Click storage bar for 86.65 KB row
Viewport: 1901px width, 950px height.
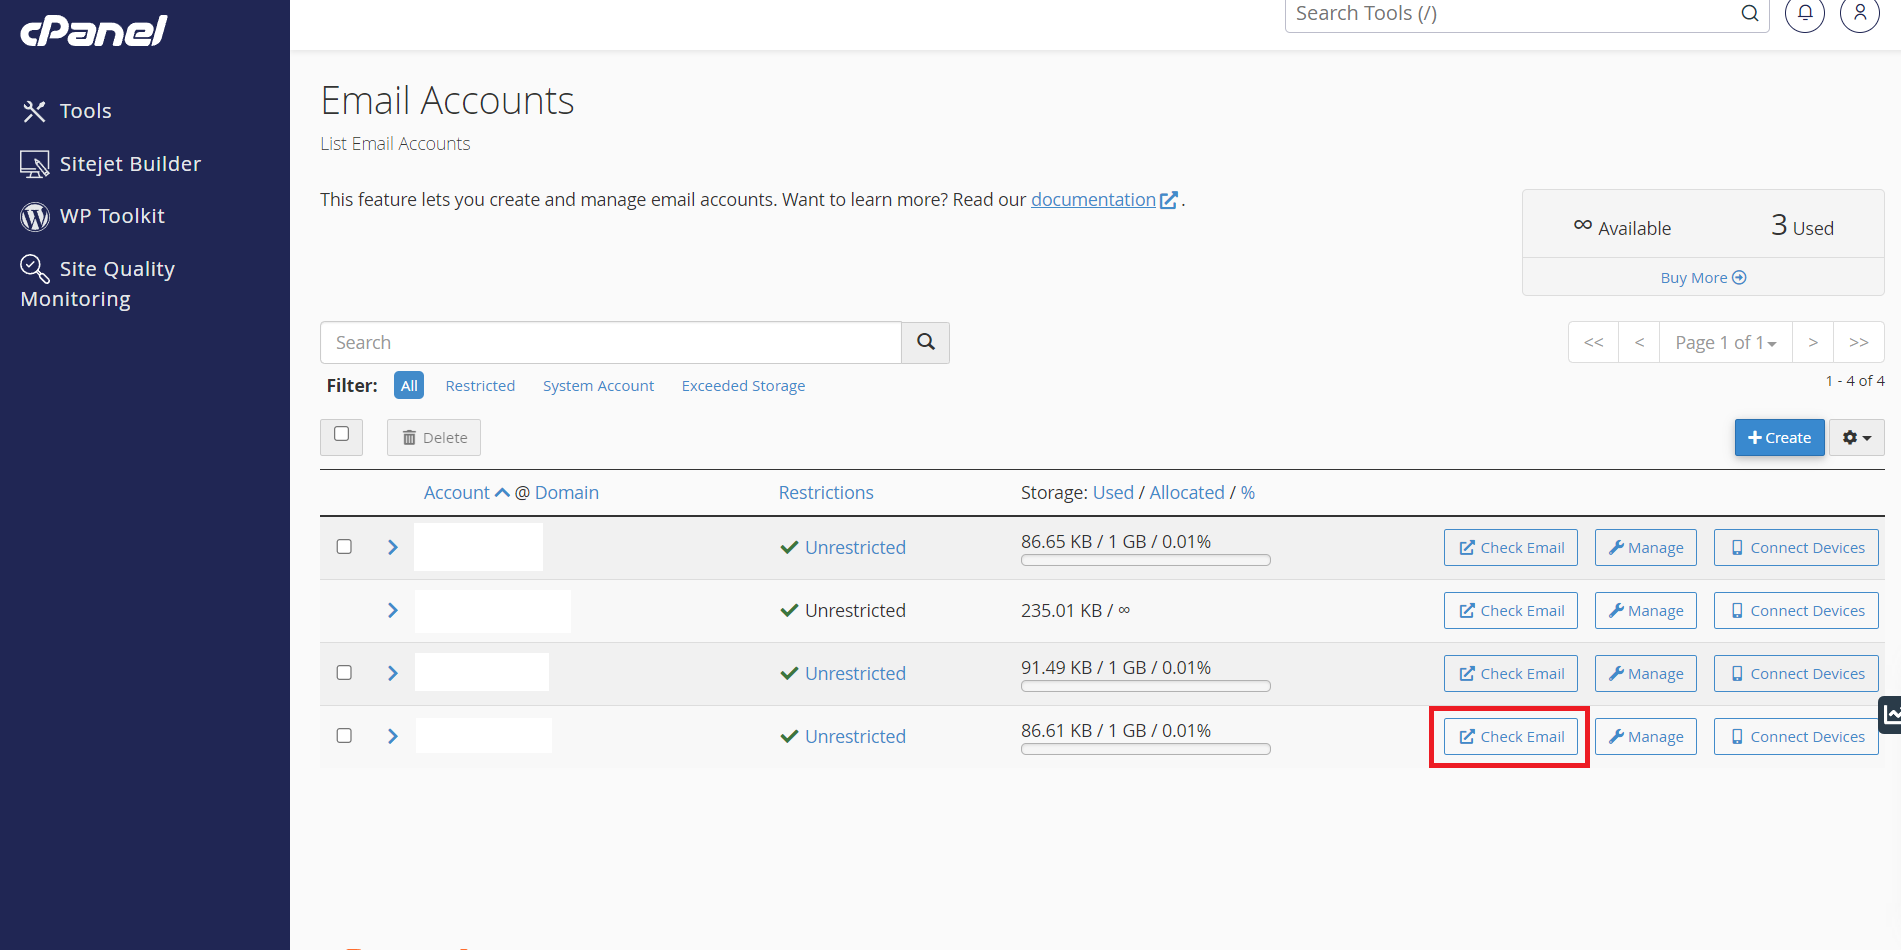(1146, 560)
